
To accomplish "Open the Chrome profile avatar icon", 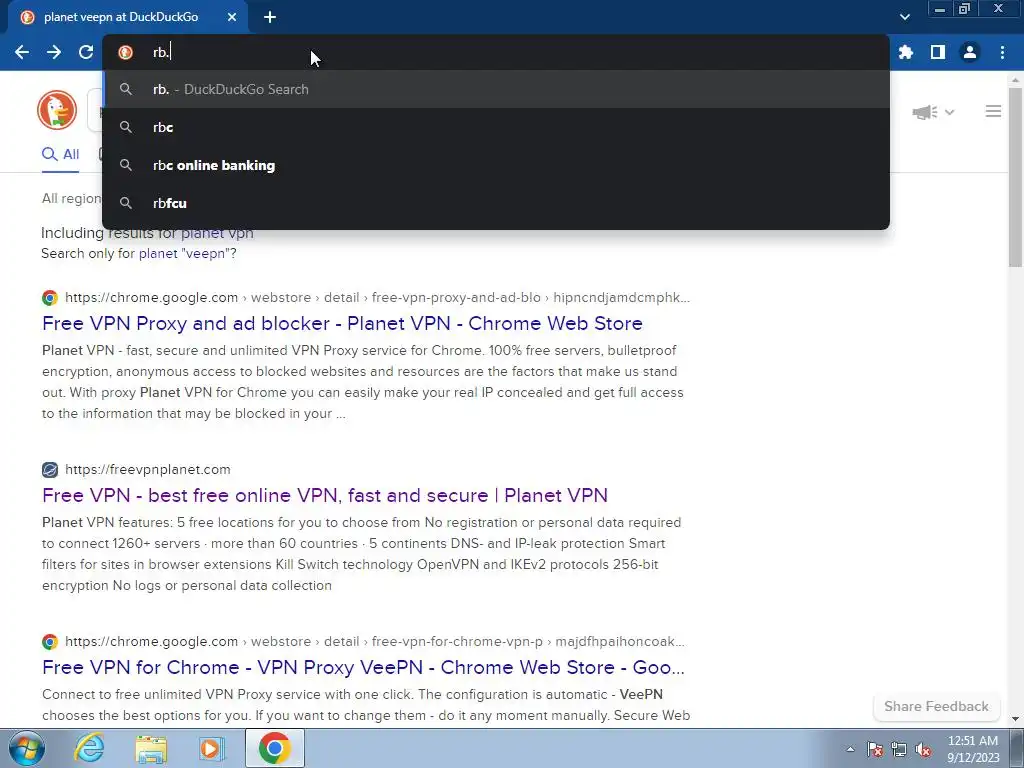I will tap(970, 52).
